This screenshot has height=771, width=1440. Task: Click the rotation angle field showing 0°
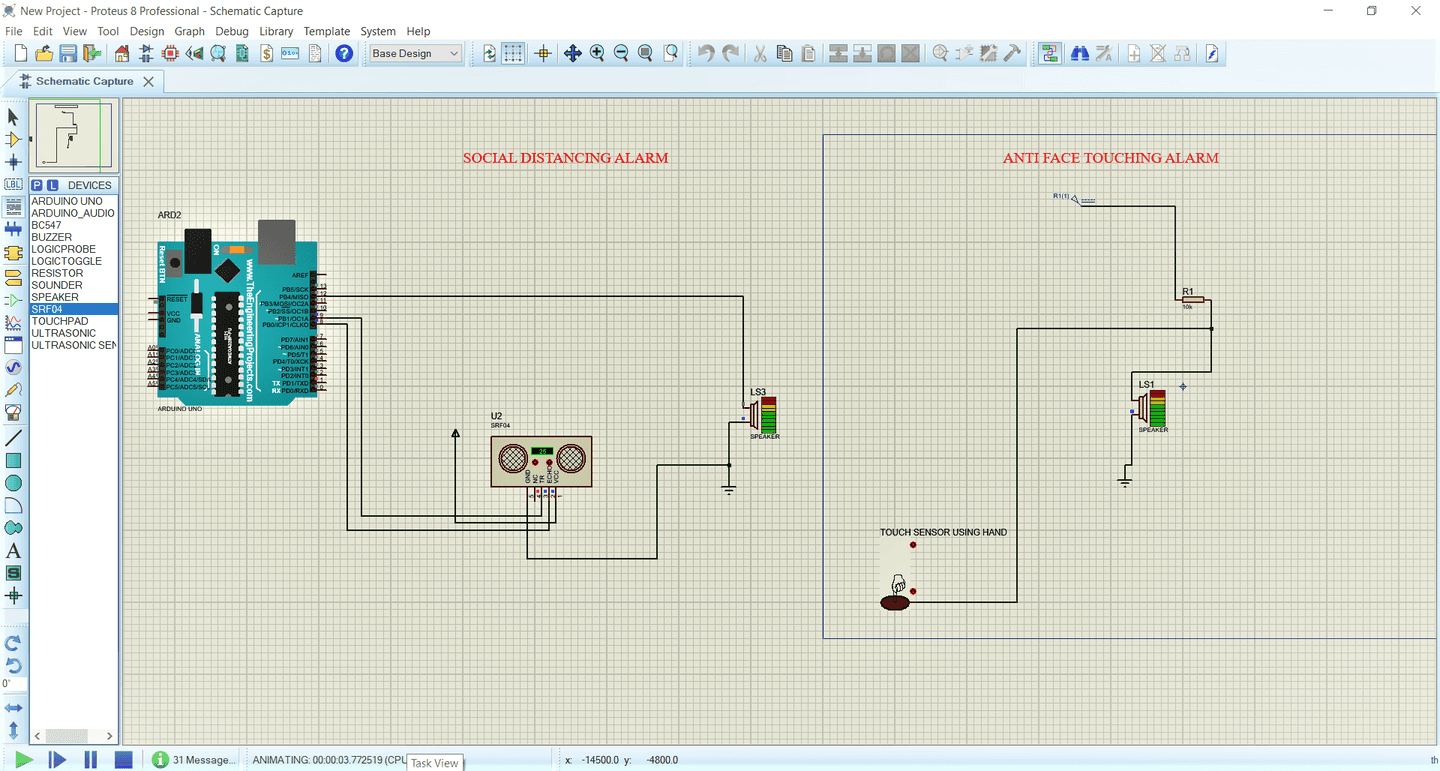[14, 684]
